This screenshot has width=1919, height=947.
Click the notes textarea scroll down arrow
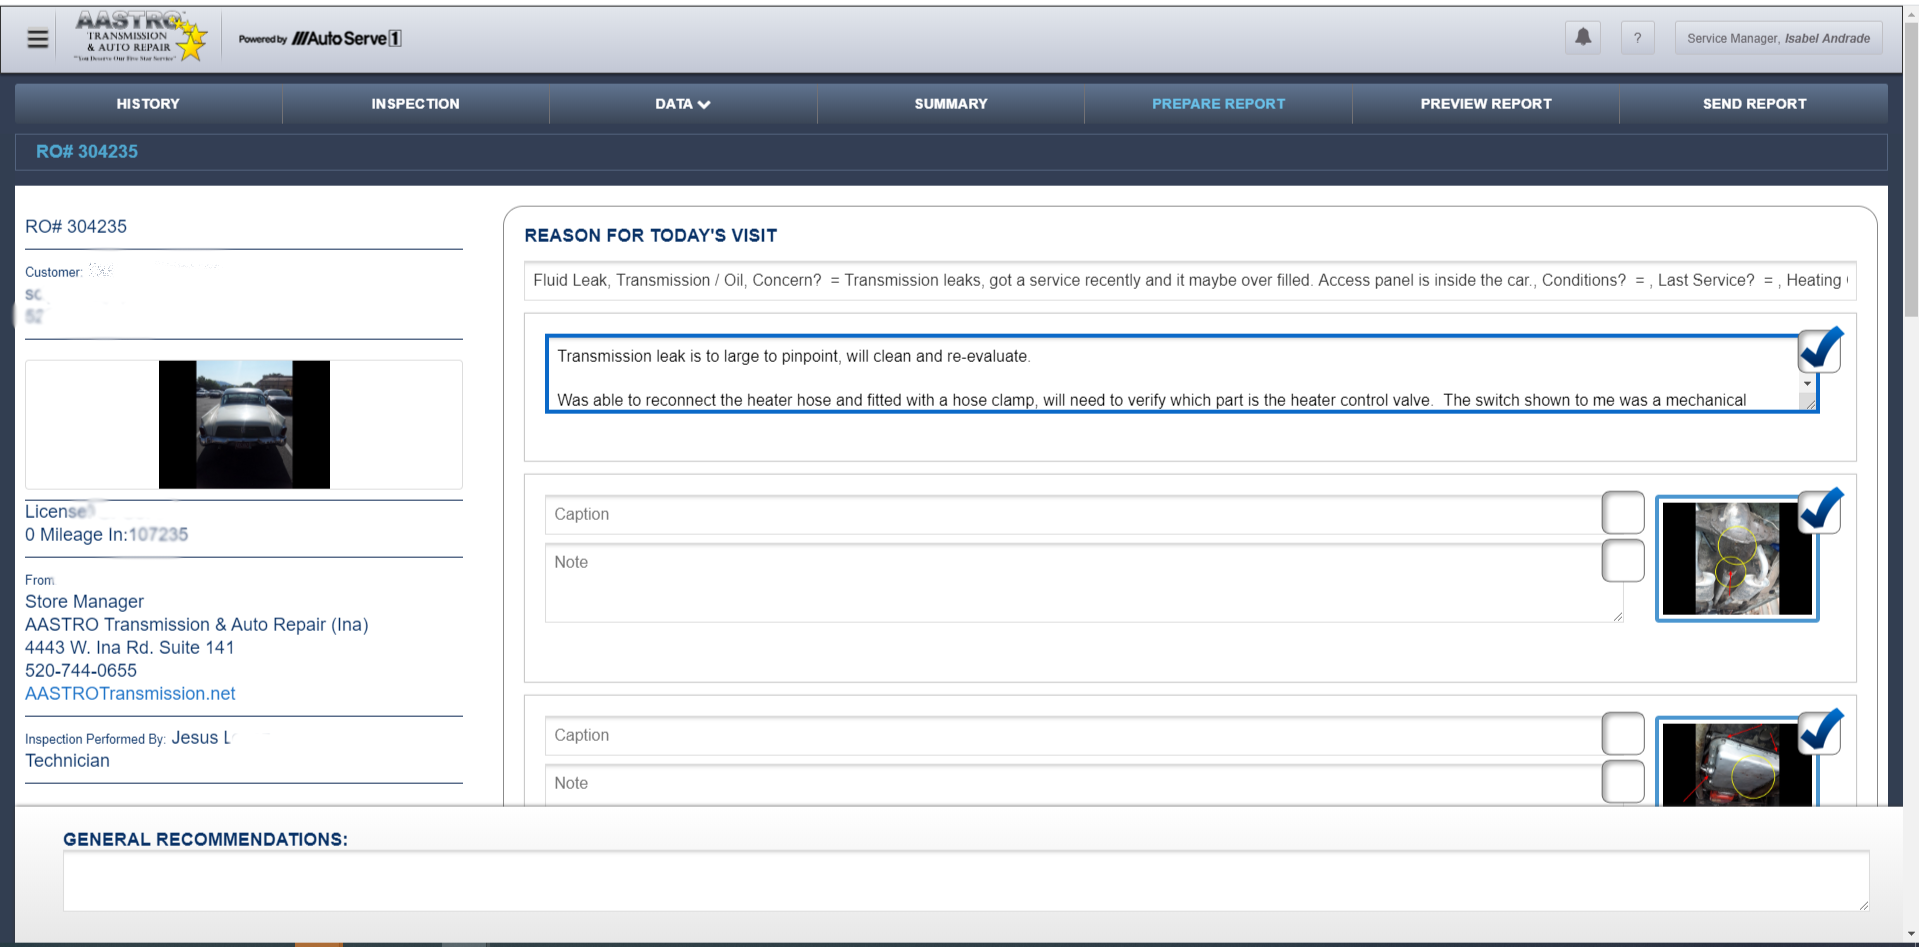point(1807,384)
